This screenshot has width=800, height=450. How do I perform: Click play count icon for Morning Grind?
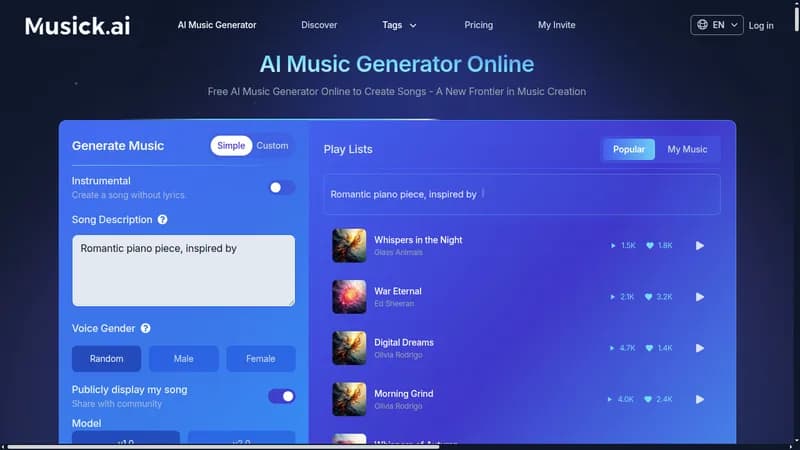(610, 399)
